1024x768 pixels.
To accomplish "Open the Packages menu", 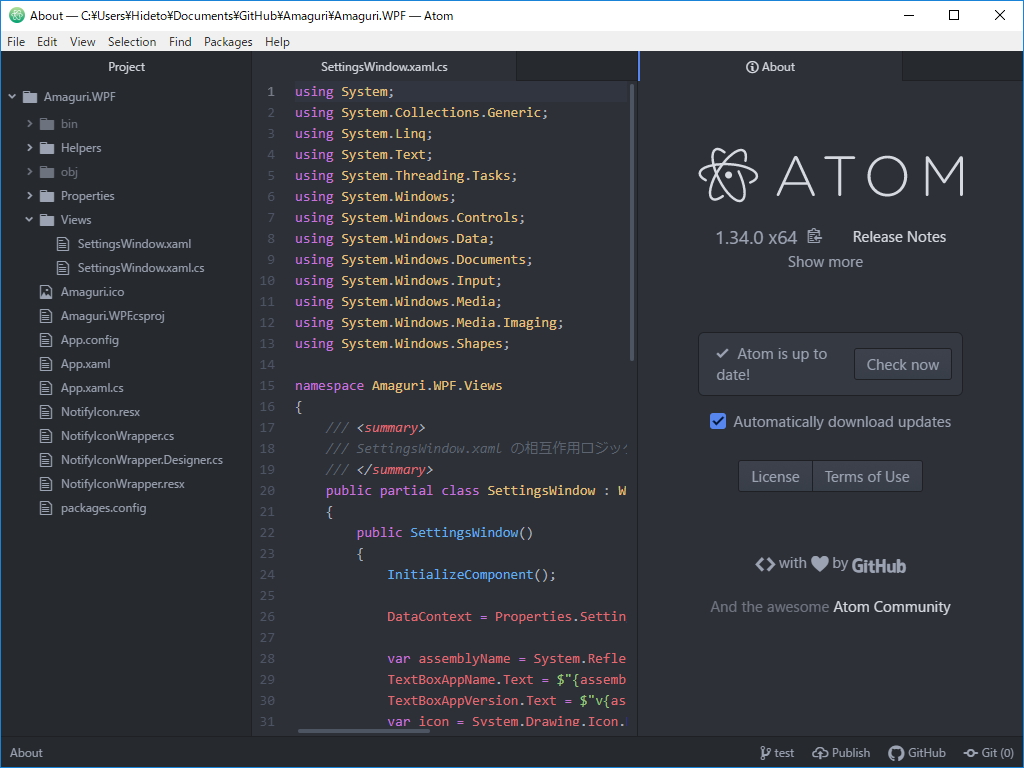I will click(x=227, y=42).
